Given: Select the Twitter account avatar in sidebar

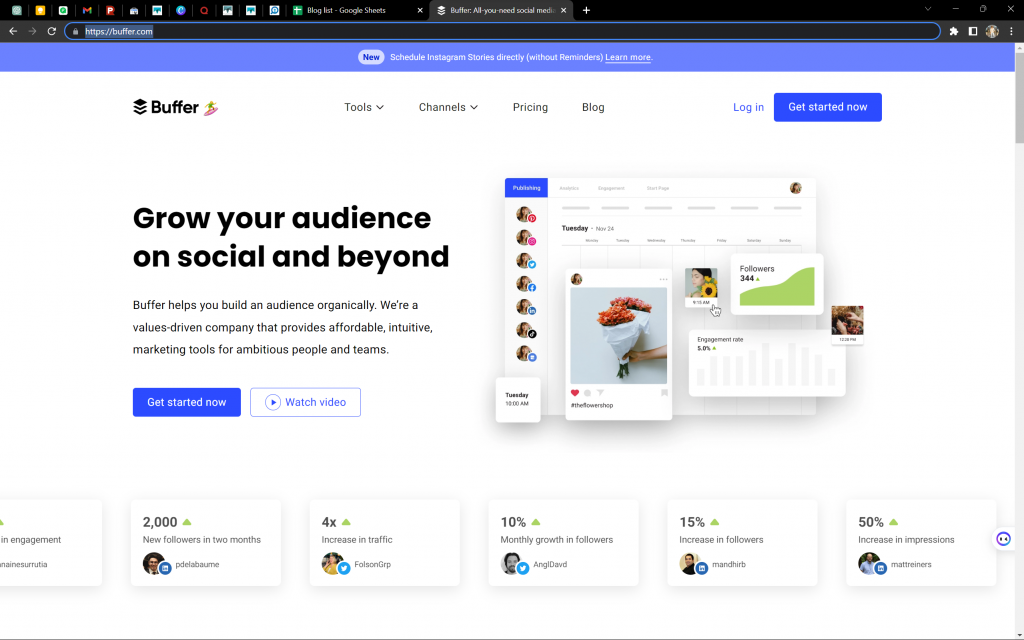Looking at the screenshot, I should 526,261.
